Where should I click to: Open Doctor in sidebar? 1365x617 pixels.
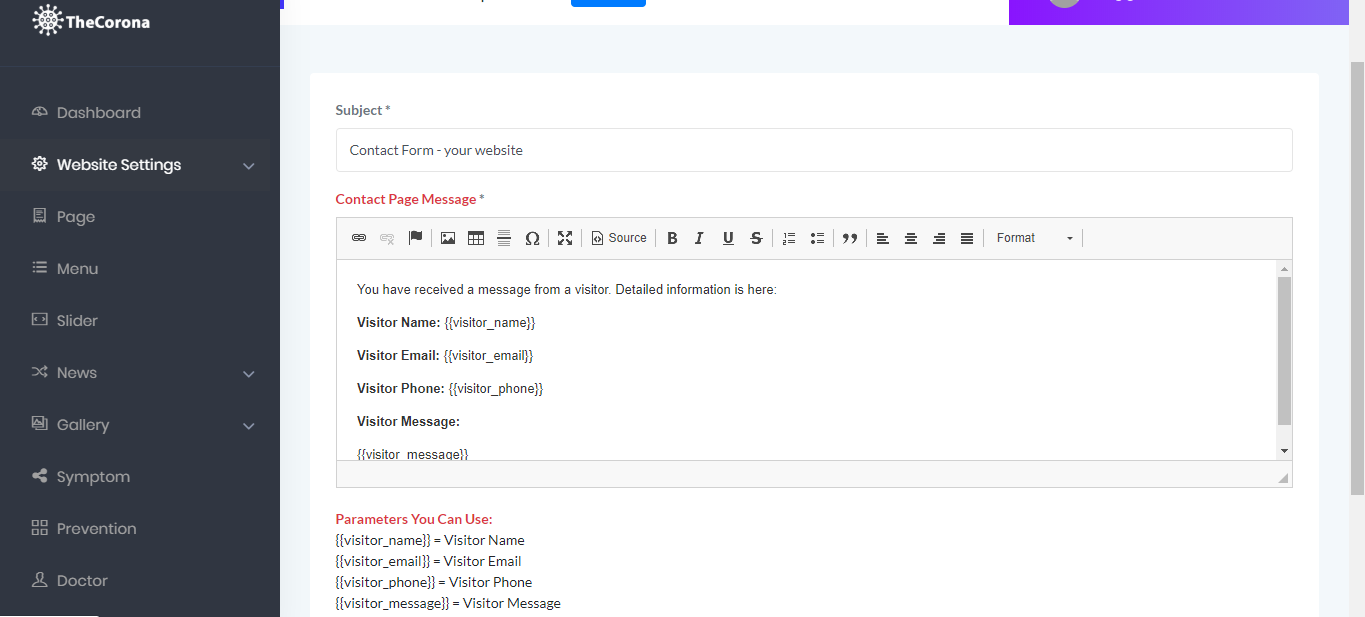82,581
